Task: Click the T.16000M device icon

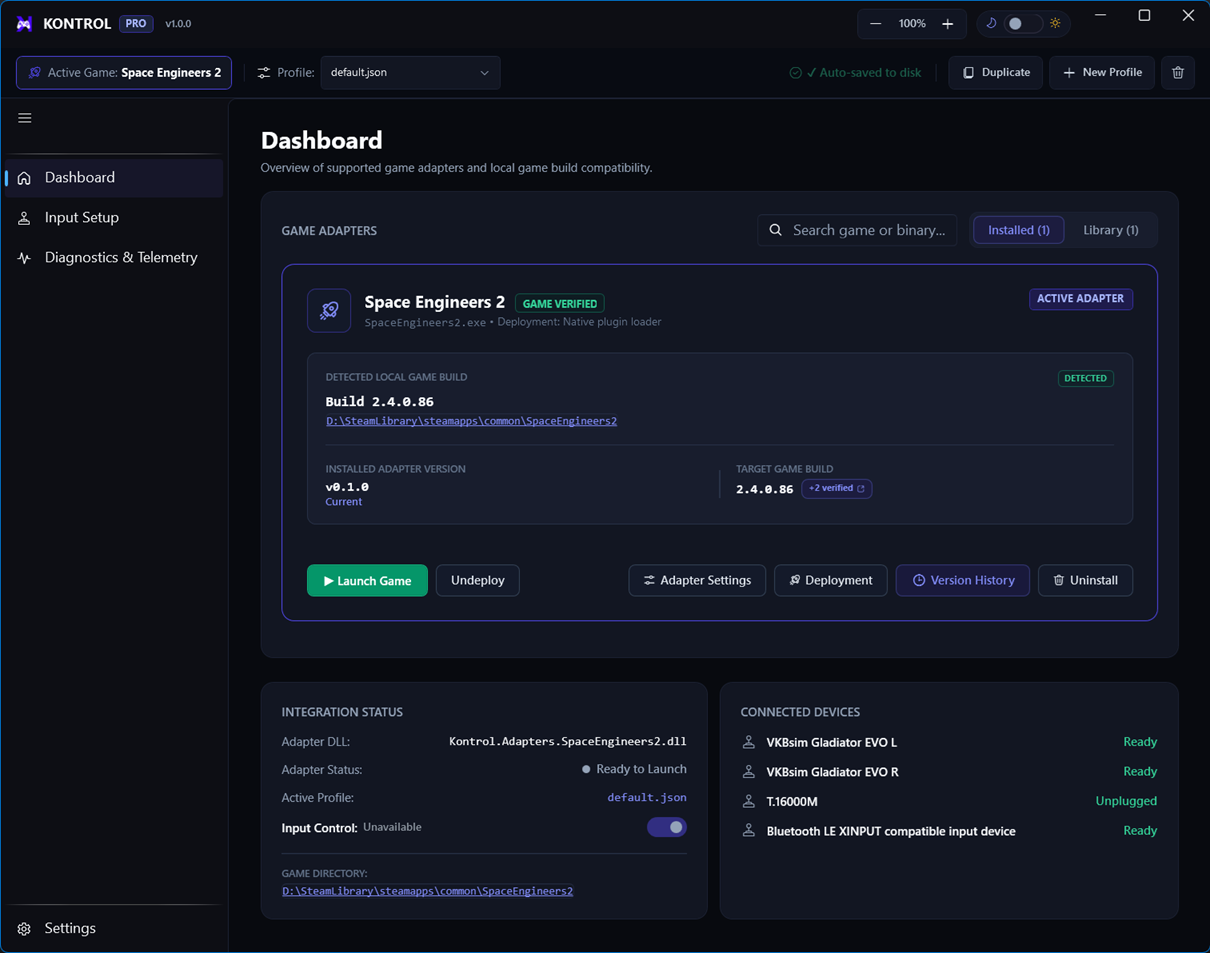Action: 748,801
